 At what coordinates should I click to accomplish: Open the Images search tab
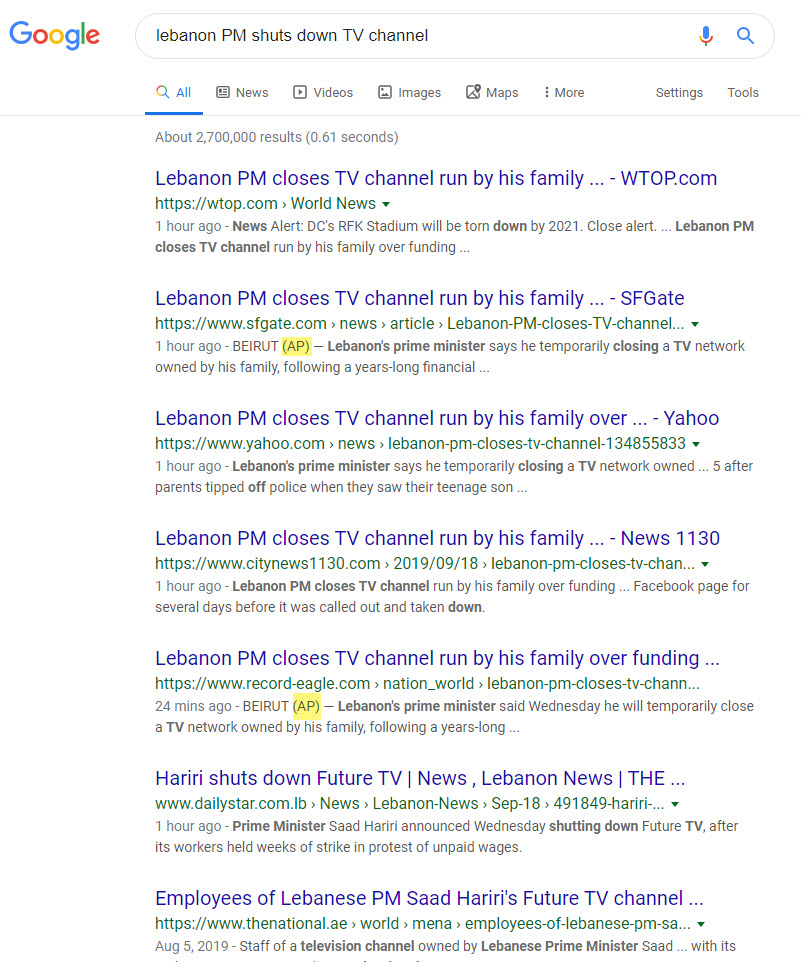409,93
